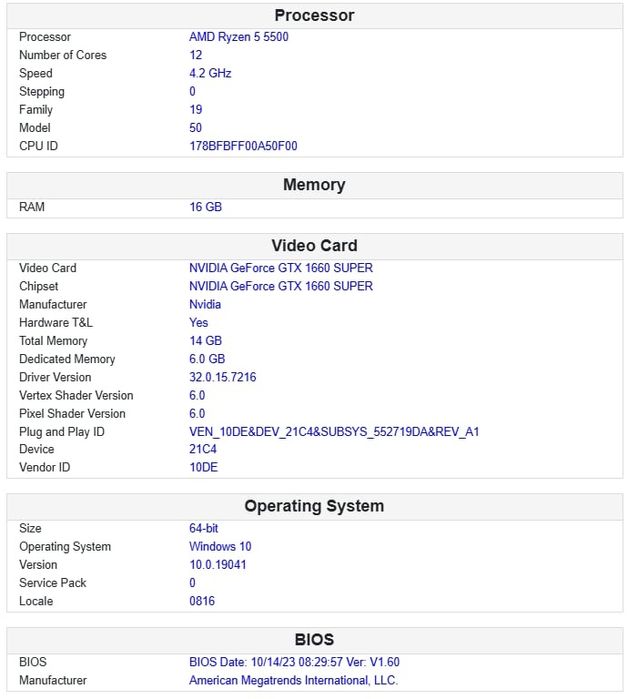
Task: Click the Hardware T&L value 'Yes'
Action: pyautogui.click(x=198, y=322)
